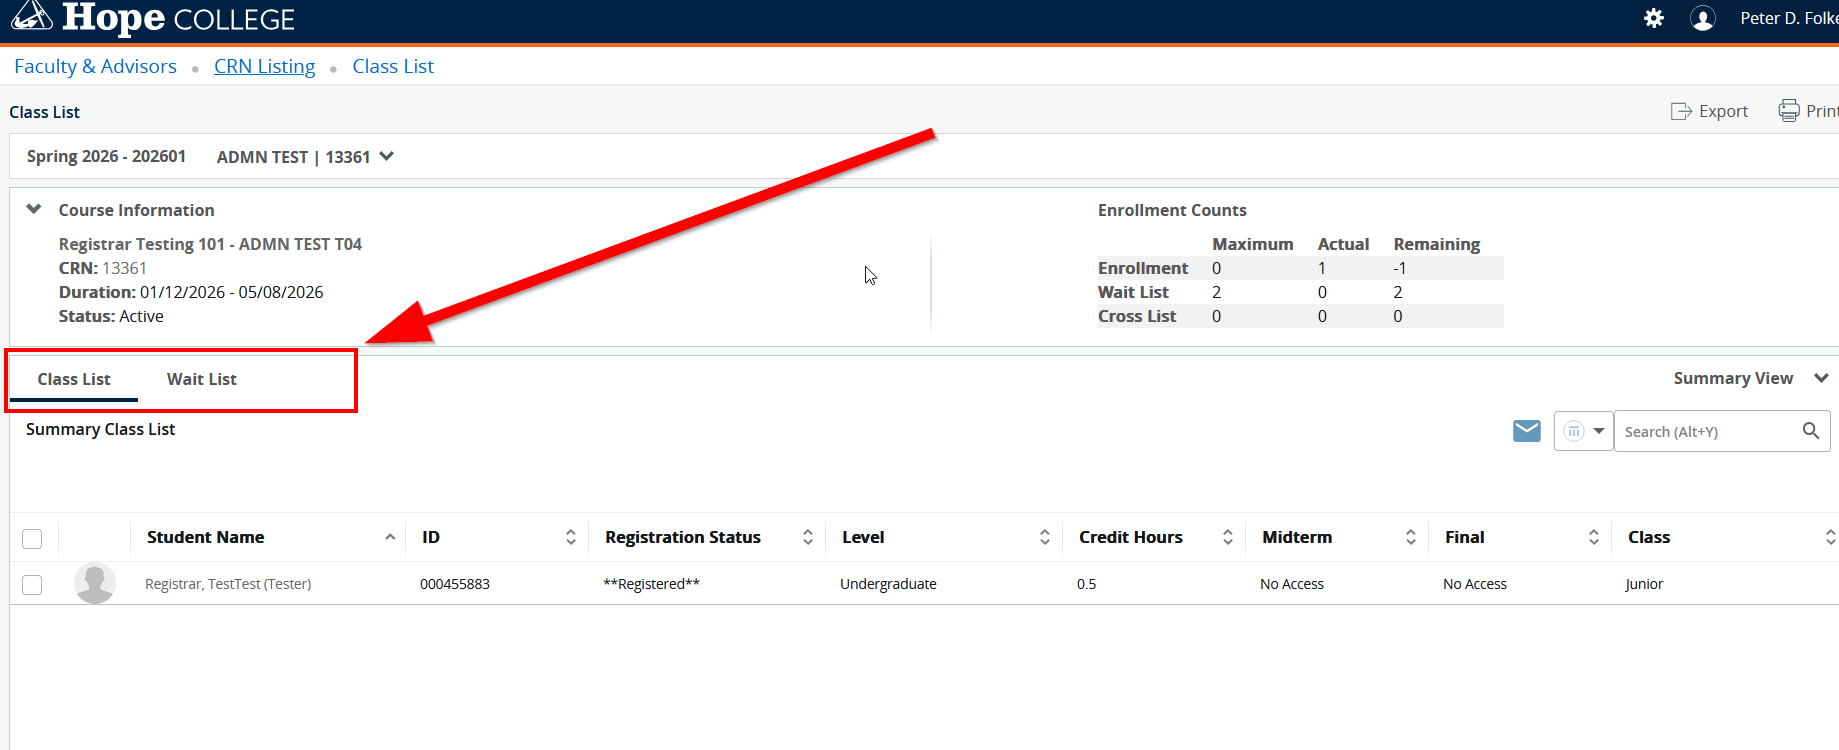Check the box for Registrar, TestTest
This screenshot has height=750, width=1839.
tap(32, 584)
